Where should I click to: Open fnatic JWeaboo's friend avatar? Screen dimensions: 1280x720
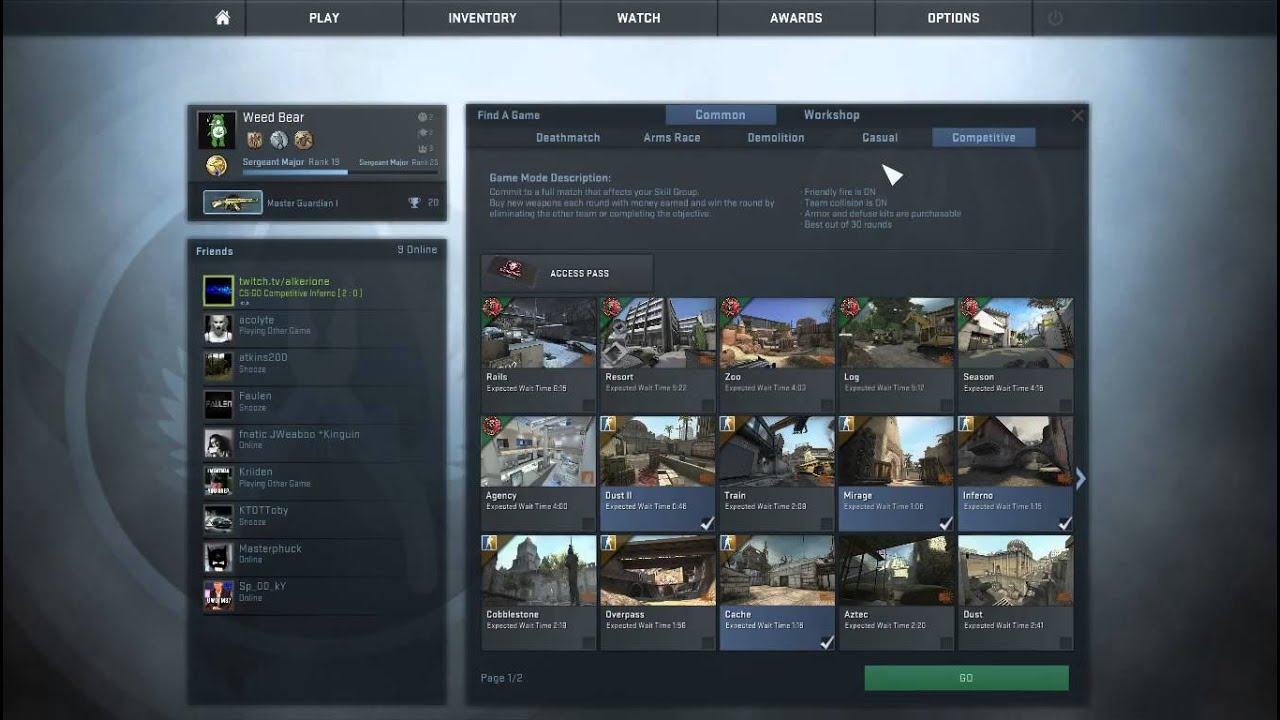coord(218,443)
